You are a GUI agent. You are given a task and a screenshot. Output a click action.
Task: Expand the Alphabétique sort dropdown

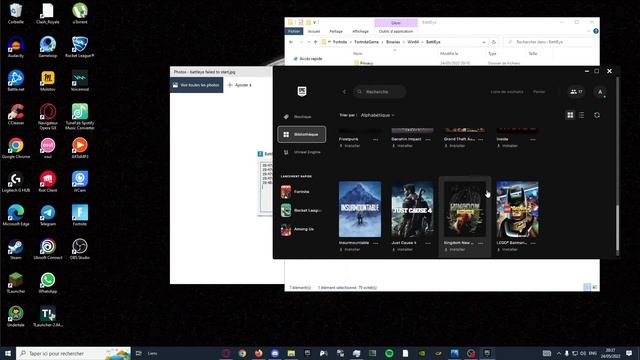(x=378, y=115)
